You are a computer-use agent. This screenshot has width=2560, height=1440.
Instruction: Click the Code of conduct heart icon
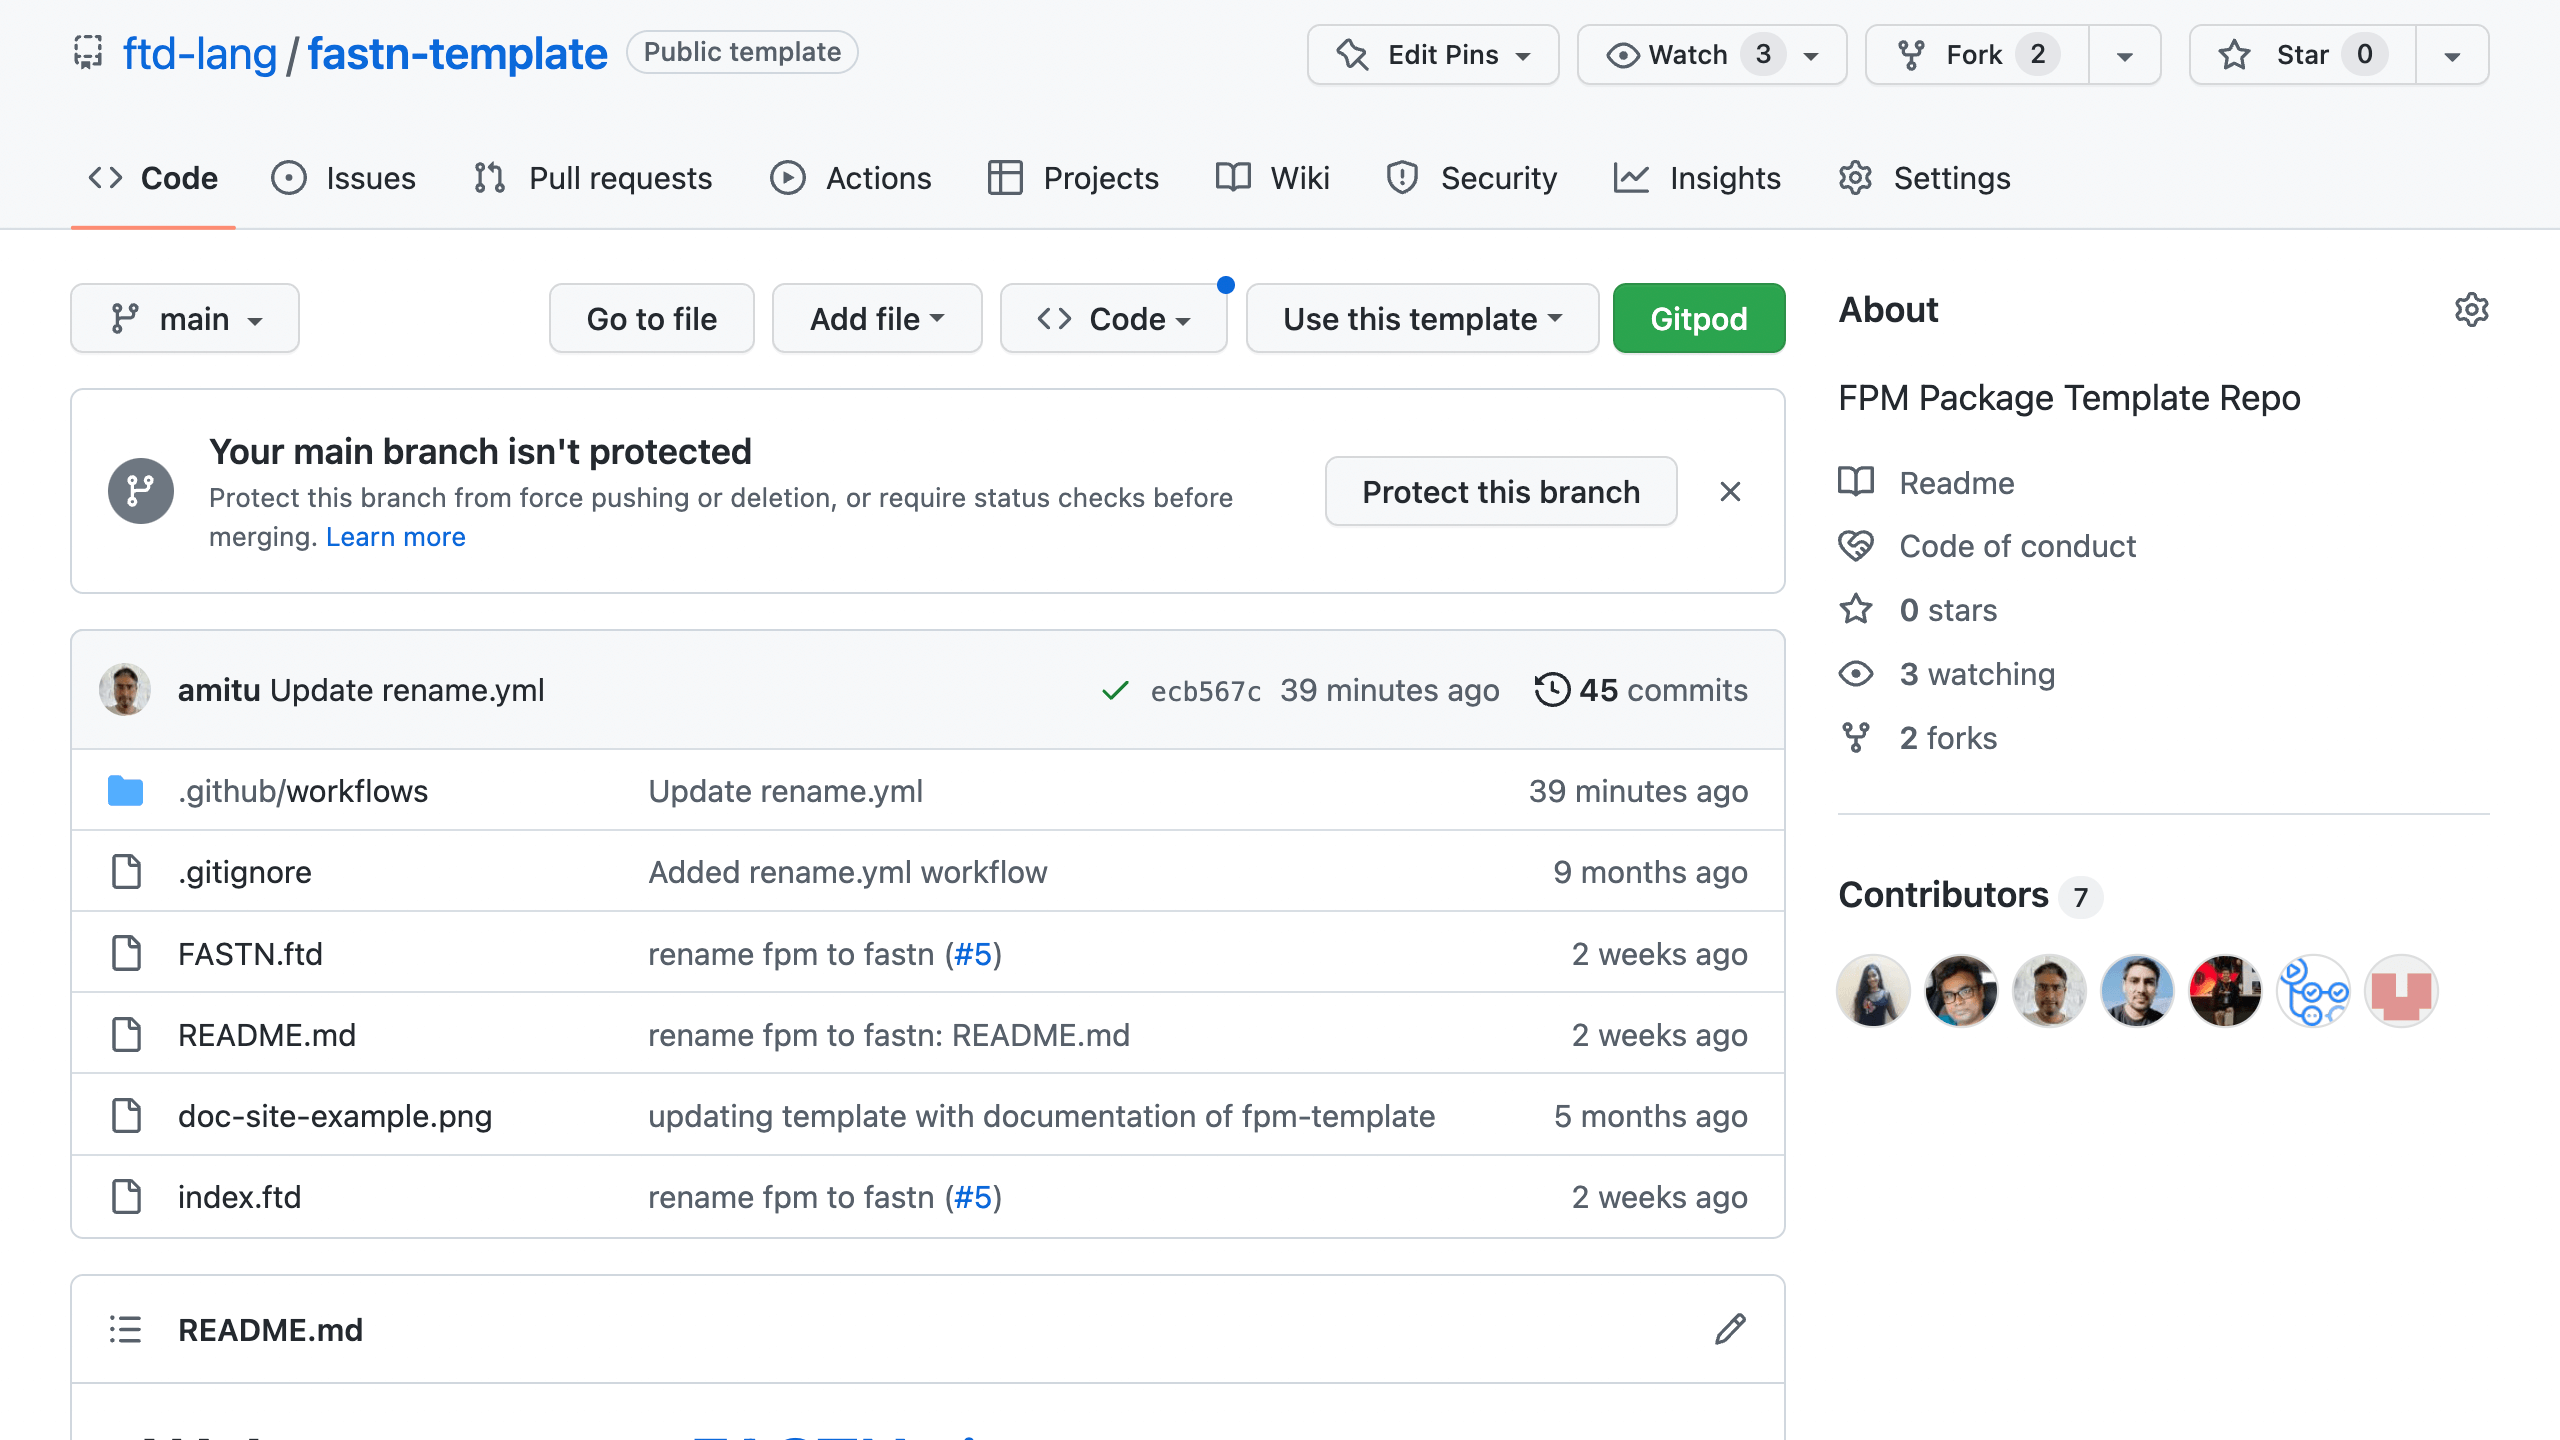coord(1856,546)
